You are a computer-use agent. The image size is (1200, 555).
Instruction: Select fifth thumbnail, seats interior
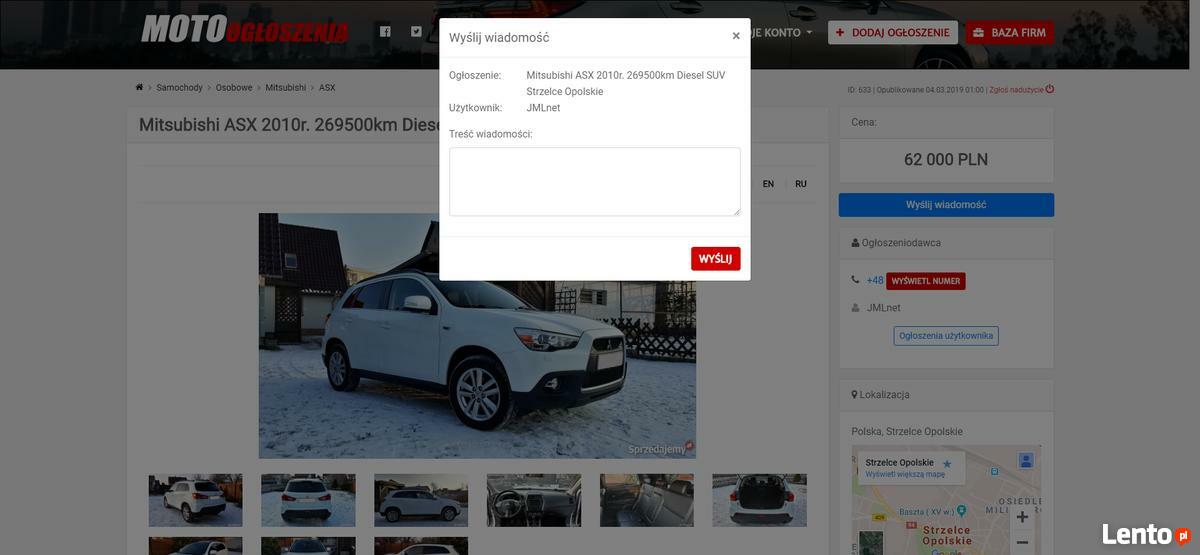tap(647, 500)
